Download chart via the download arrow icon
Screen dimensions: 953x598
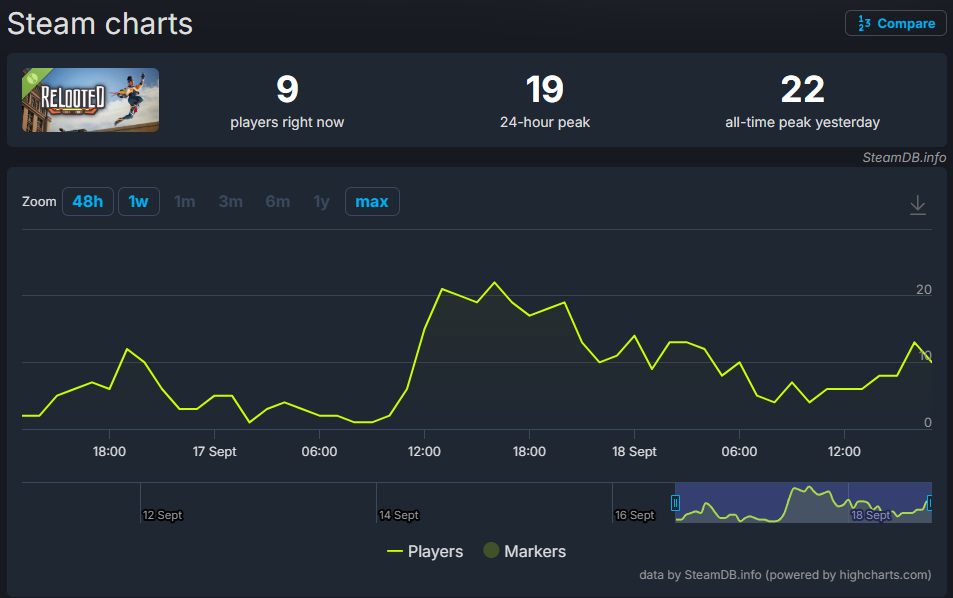click(918, 205)
